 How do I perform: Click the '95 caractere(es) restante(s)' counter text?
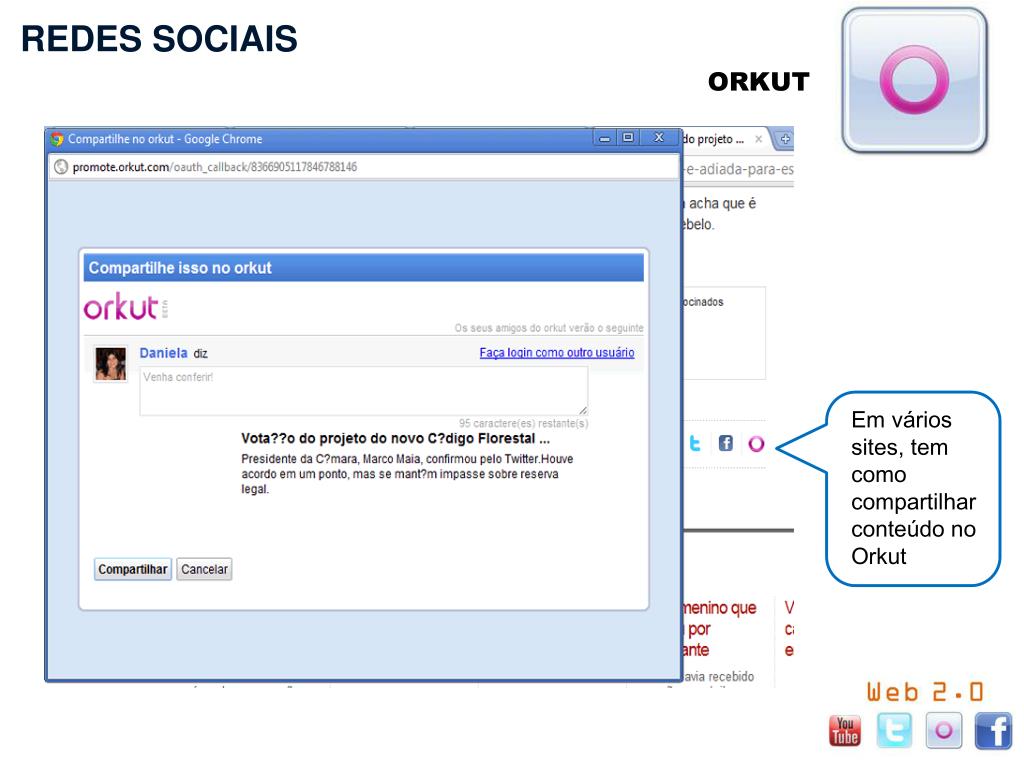[523, 424]
